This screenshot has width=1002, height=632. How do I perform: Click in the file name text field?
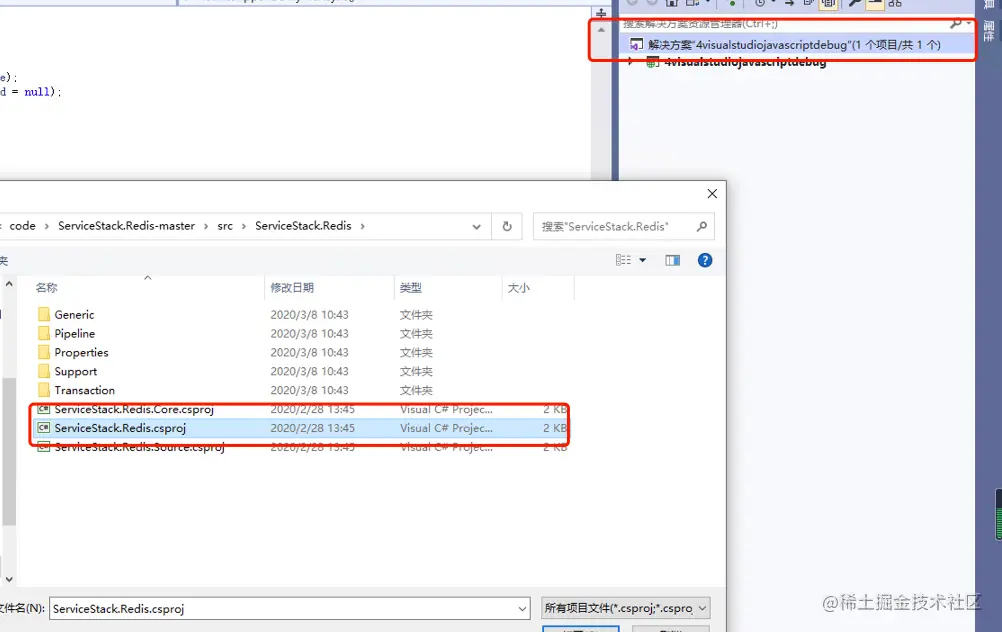[282, 608]
